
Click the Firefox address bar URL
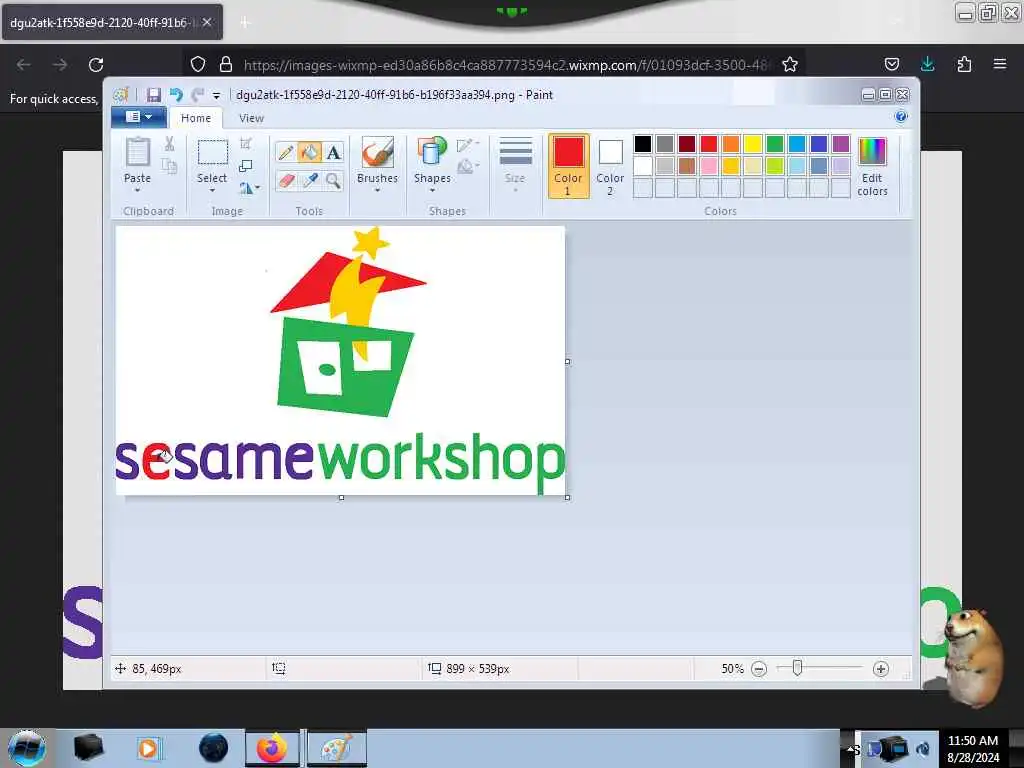[x=506, y=65]
